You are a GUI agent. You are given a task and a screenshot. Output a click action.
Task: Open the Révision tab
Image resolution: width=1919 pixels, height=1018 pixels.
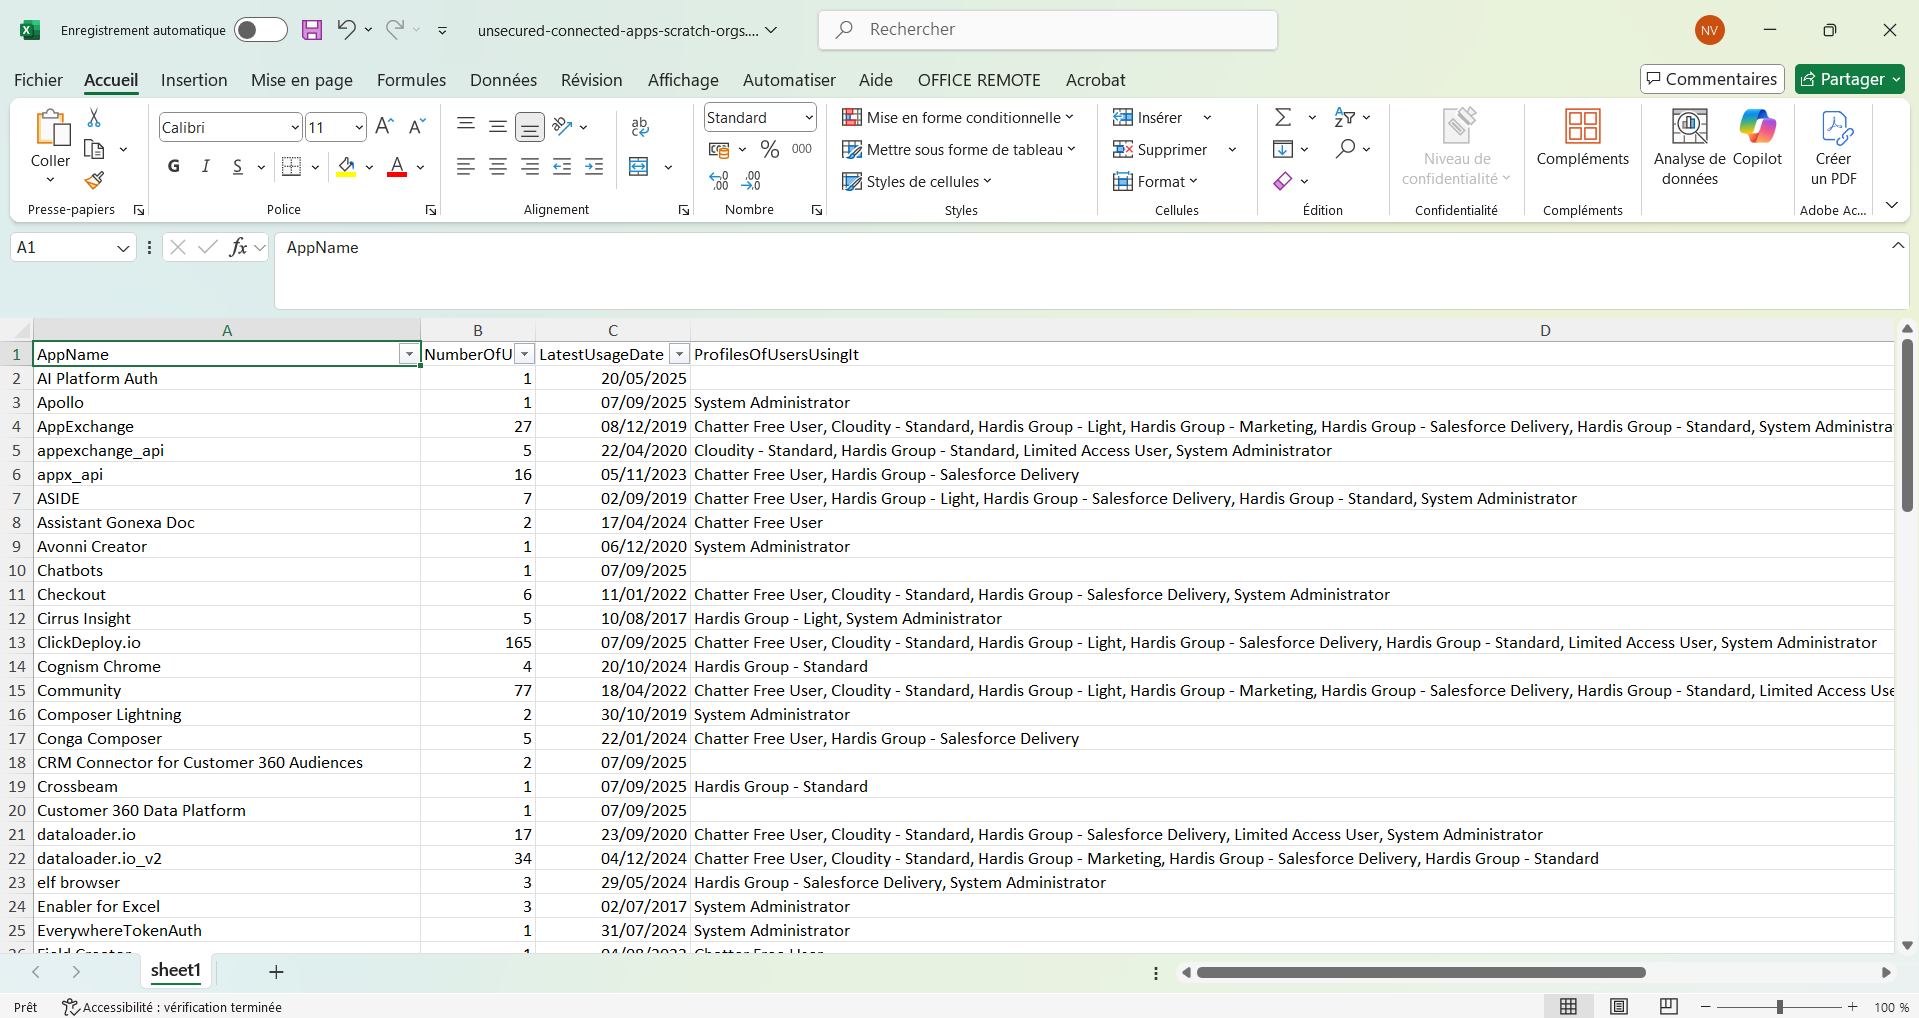[x=591, y=80]
